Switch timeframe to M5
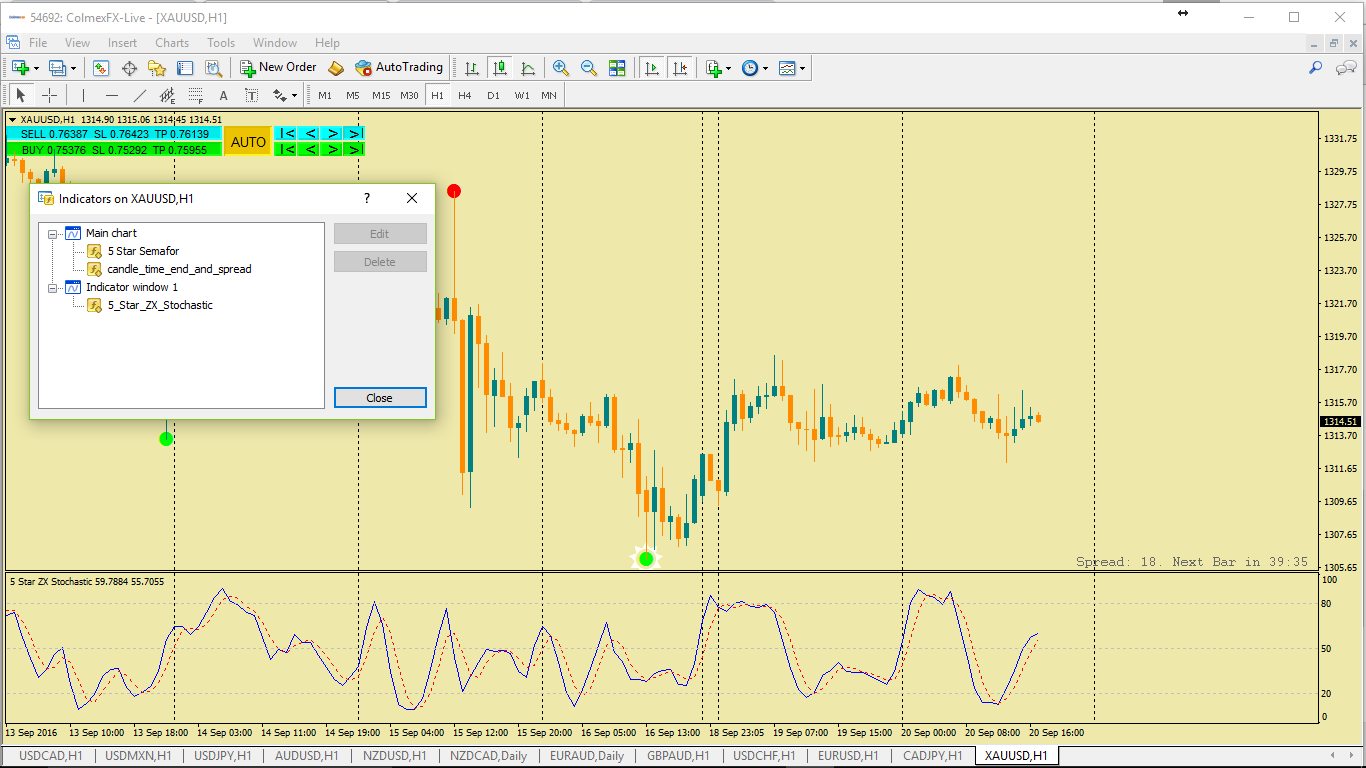Viewport: 1366px width, 768px height. [353, 95]
